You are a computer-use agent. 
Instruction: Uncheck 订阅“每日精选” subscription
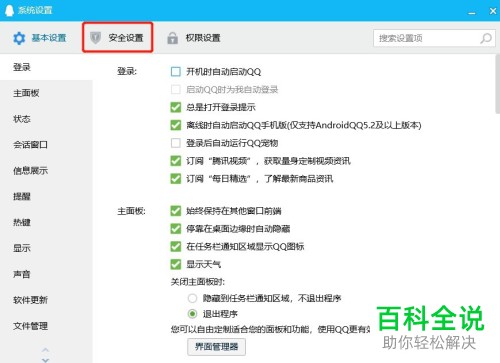176,179
